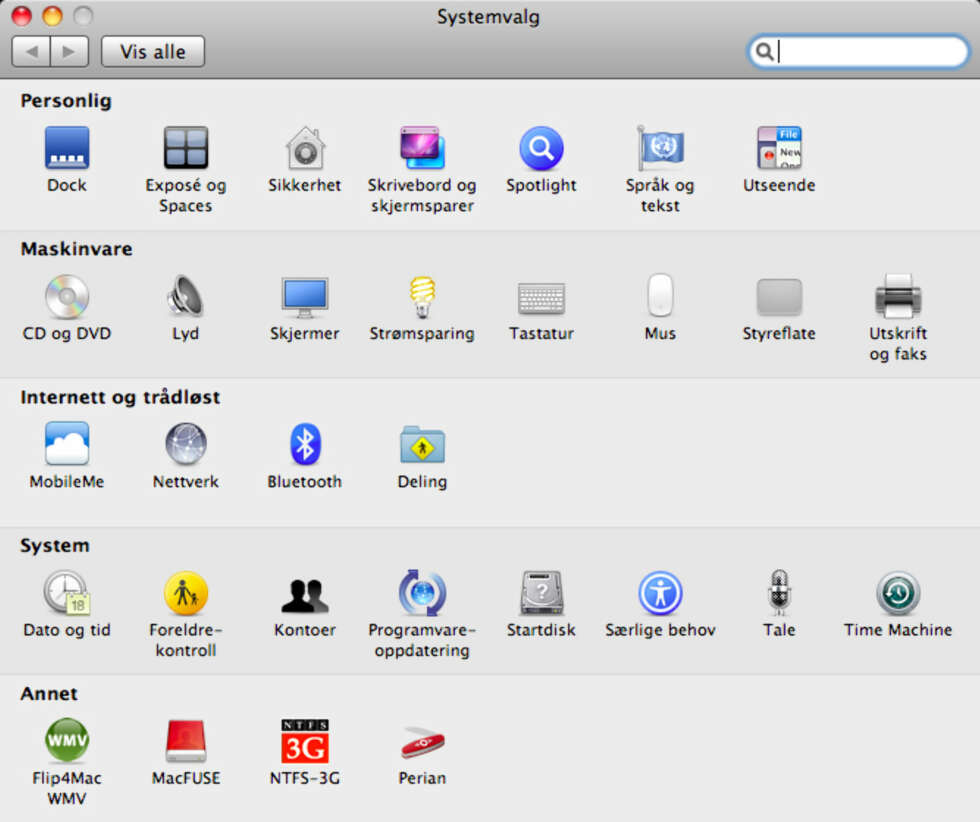Open Foreldrekontroll parental controls
This screenshot has height=822, width=980.
(186, 593)
